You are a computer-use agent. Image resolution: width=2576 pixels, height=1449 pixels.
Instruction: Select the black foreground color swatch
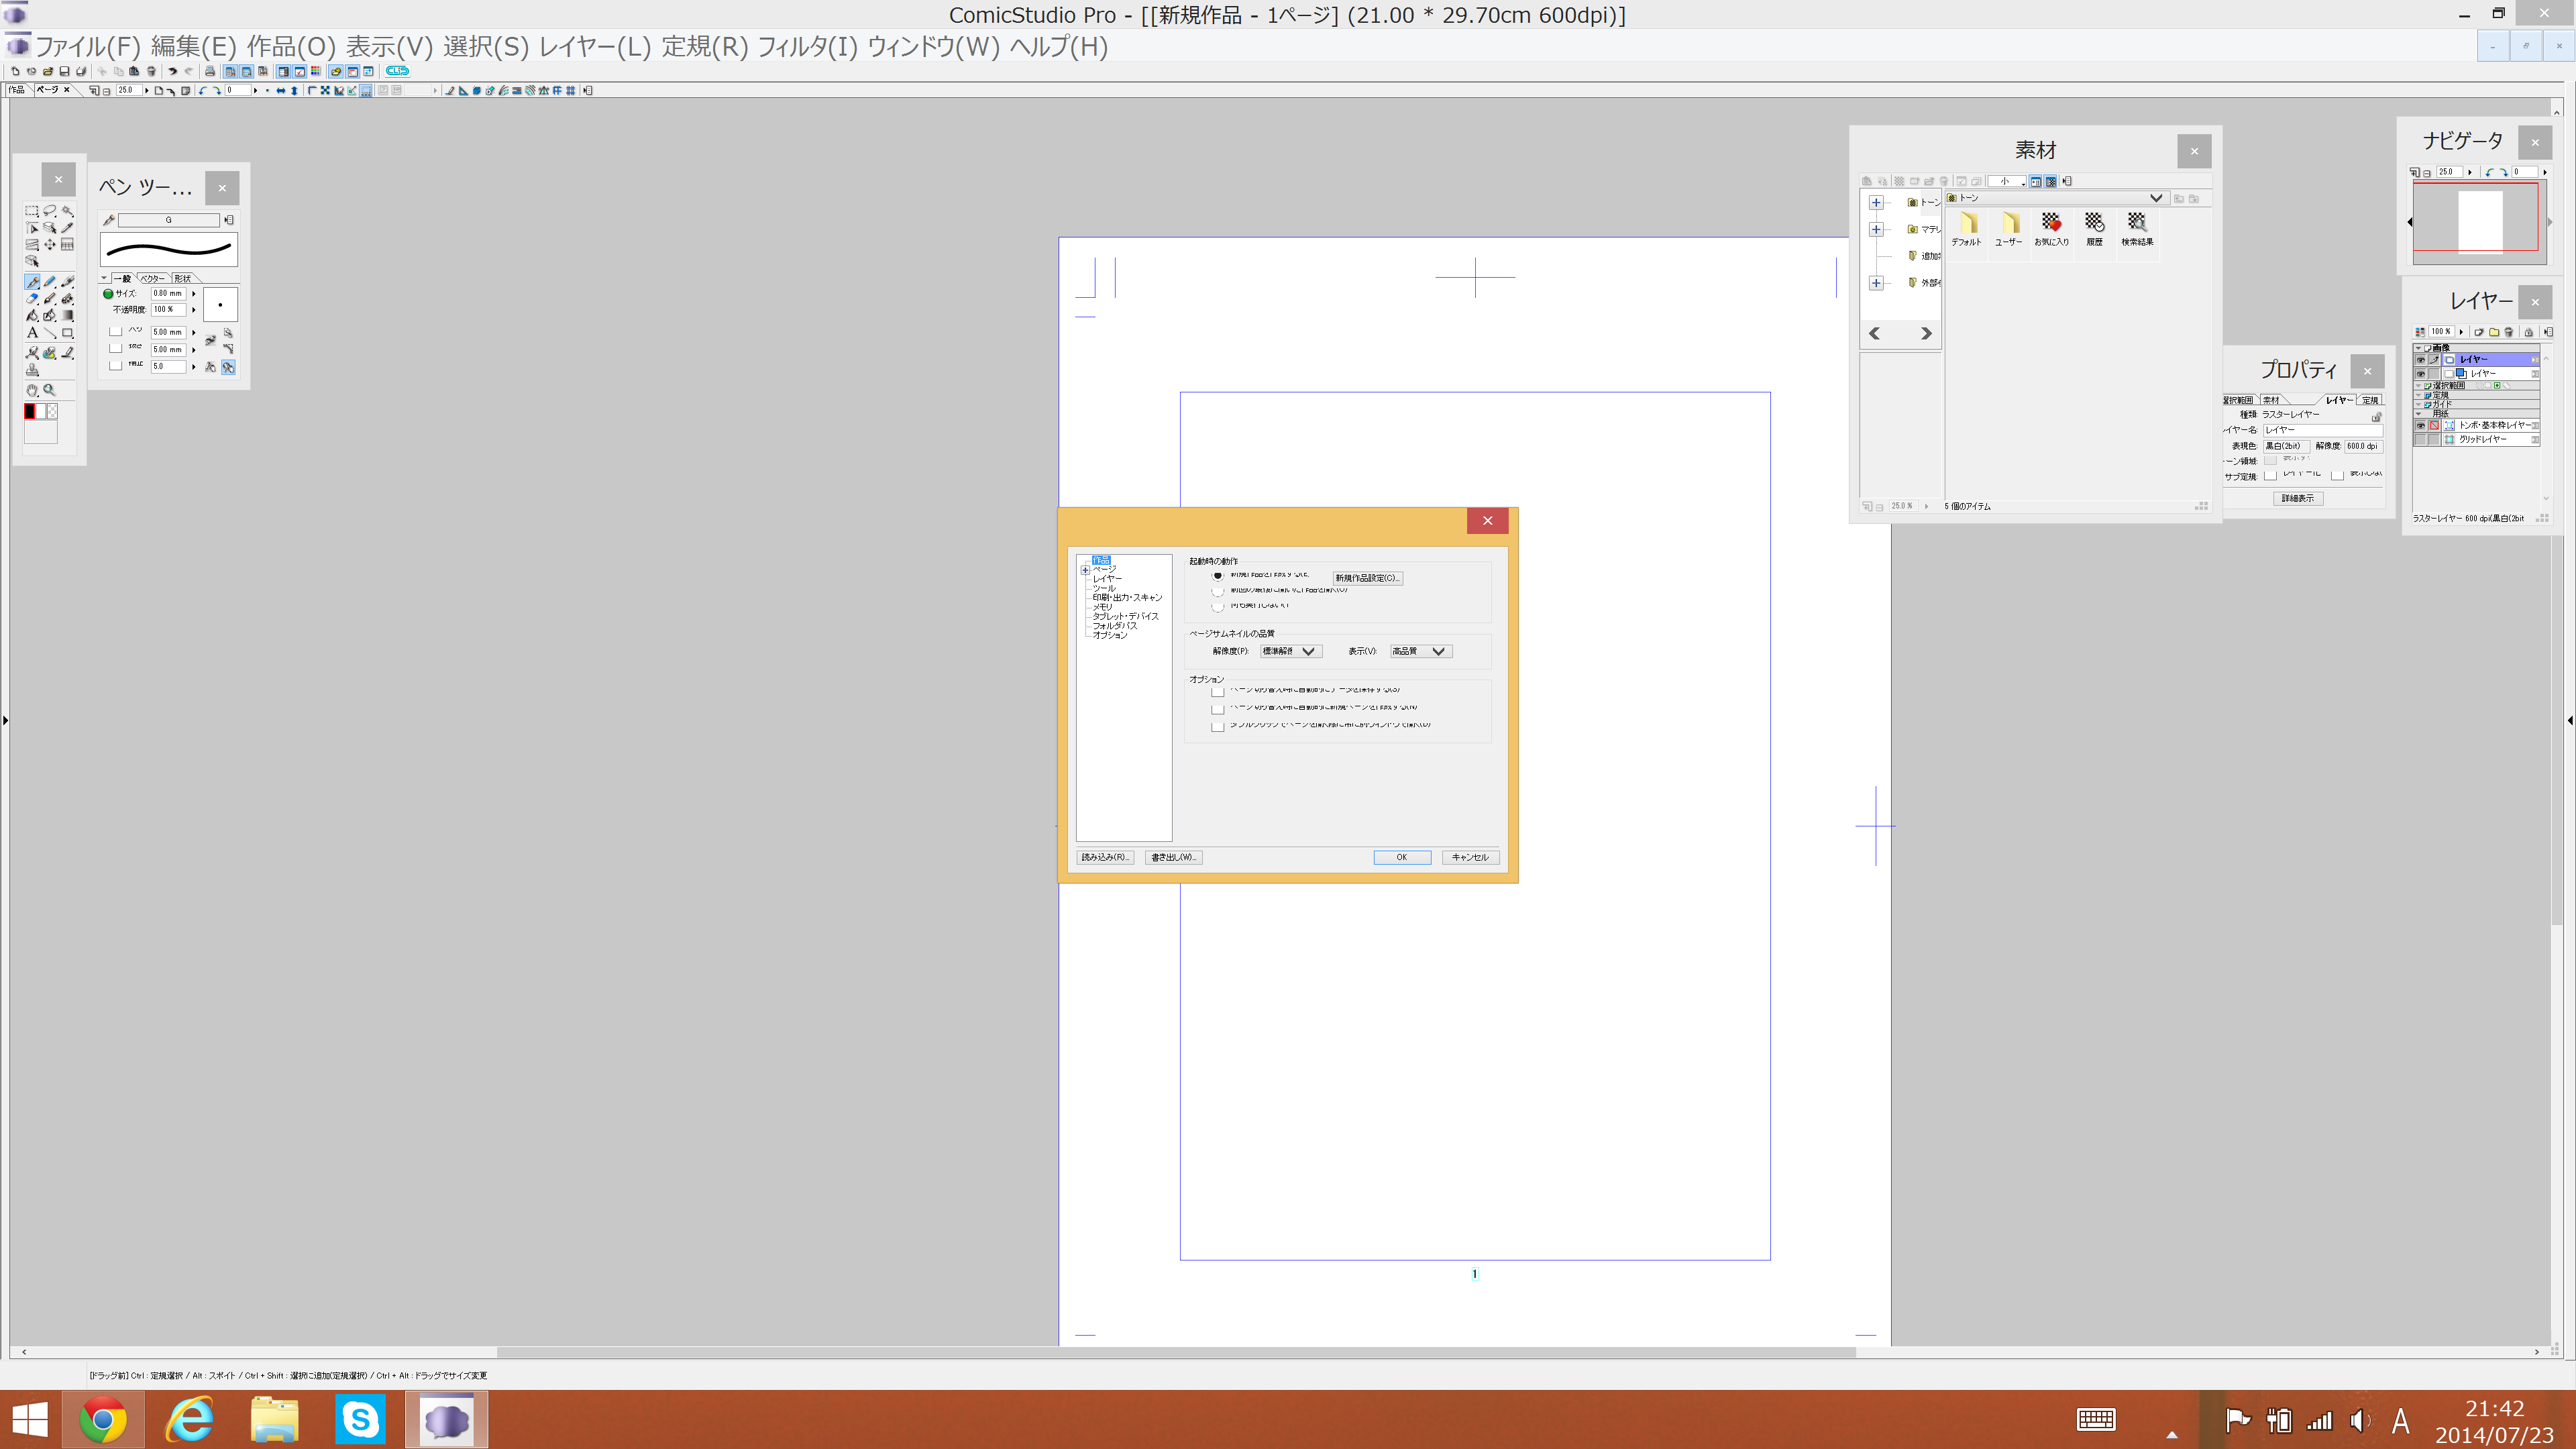click(30, 411)
